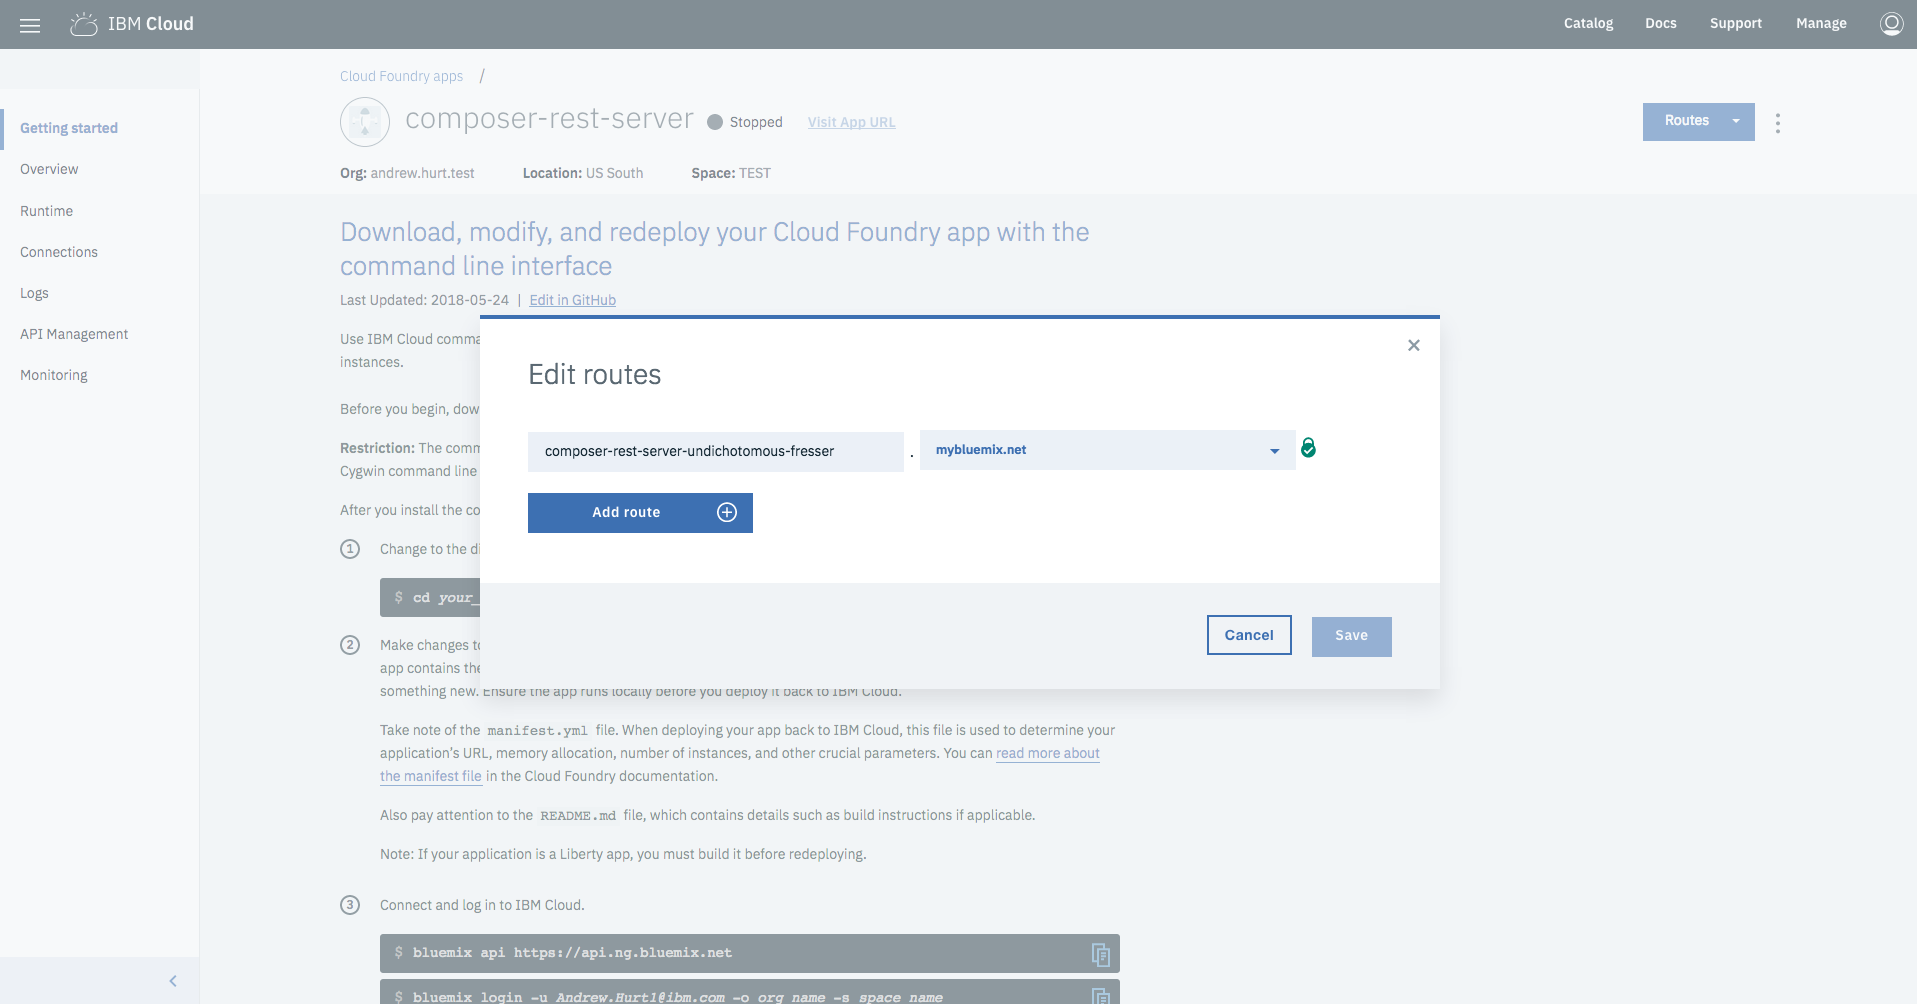Click the Stopped status indicator
This screenshot has width=1917, height=1004.
click(745, 122)
